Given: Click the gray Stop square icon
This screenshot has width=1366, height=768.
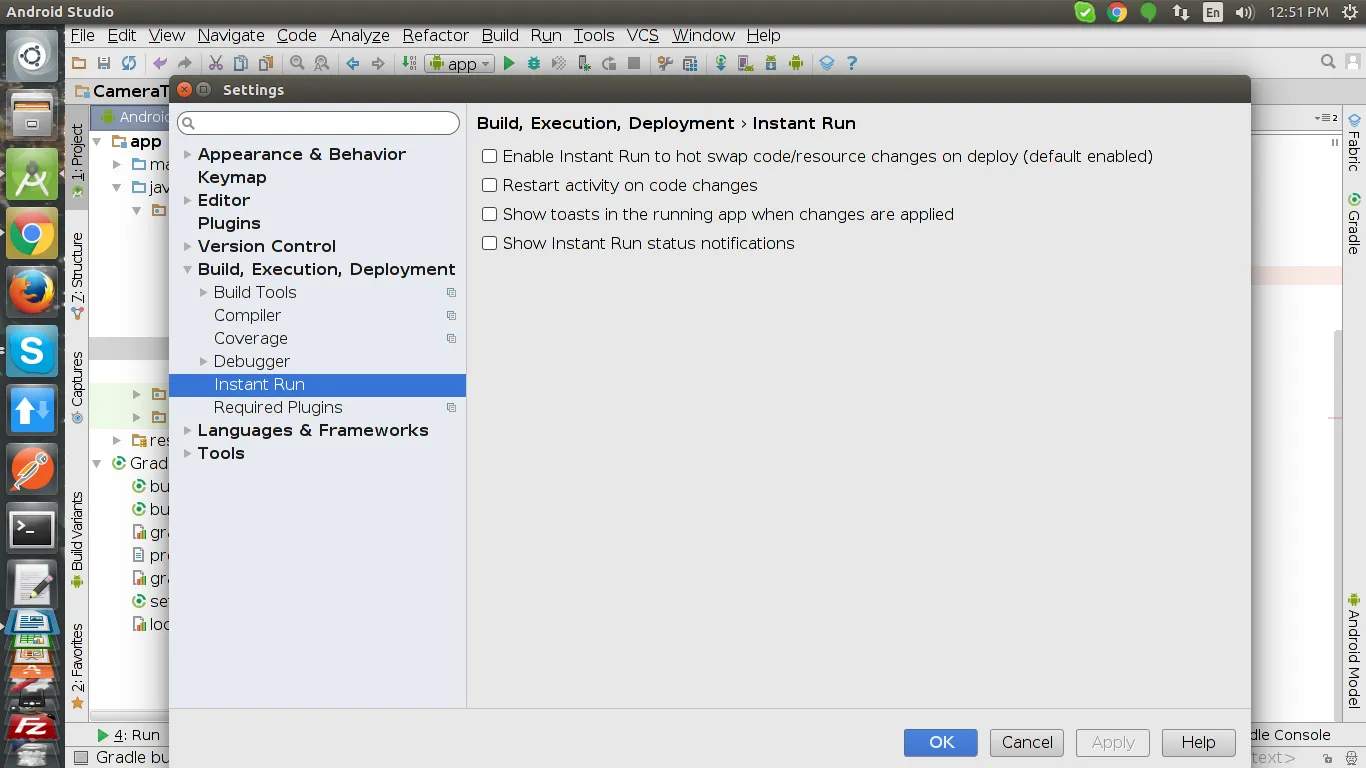Looking at the screenshot, I should click(x=633, y=63).
